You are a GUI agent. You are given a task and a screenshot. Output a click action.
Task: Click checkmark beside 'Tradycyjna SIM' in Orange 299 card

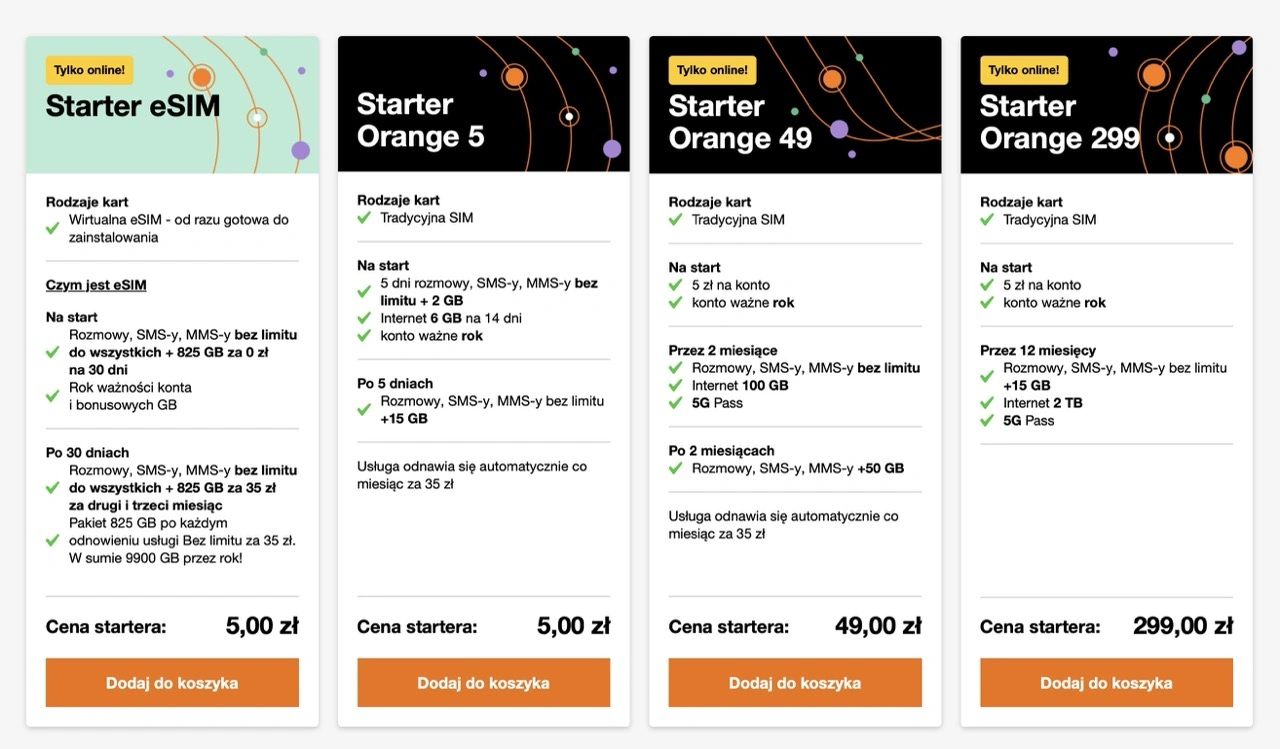[x=987, y=220]
